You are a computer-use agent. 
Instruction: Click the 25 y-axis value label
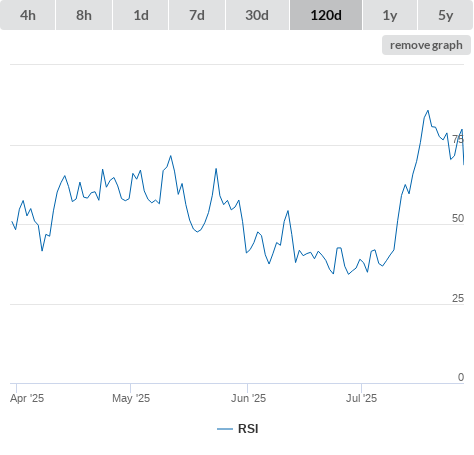[x=458, y=298]
